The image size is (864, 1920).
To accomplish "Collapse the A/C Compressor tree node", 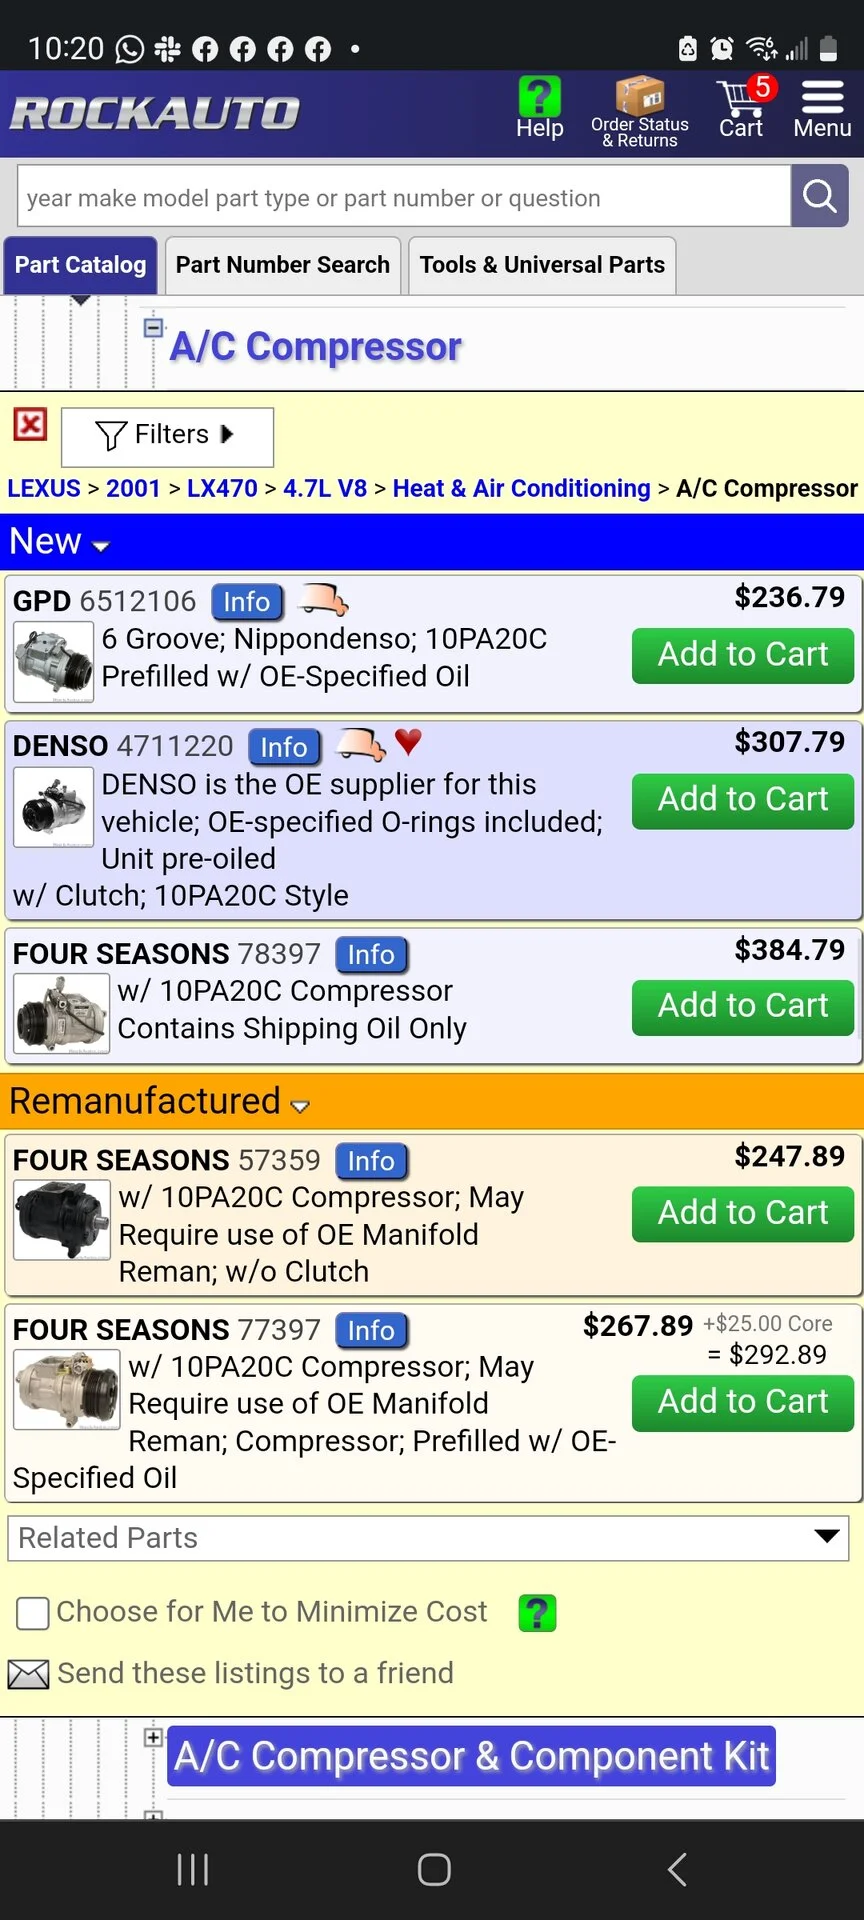I will (x=153, y=327).
